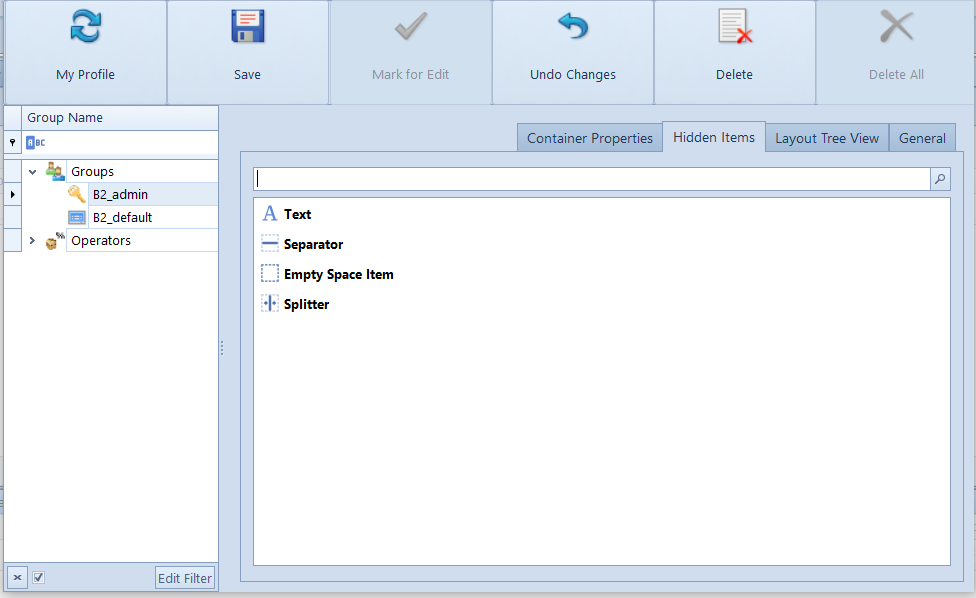
Task: Open the Container Properties tab
Action: 589,138
